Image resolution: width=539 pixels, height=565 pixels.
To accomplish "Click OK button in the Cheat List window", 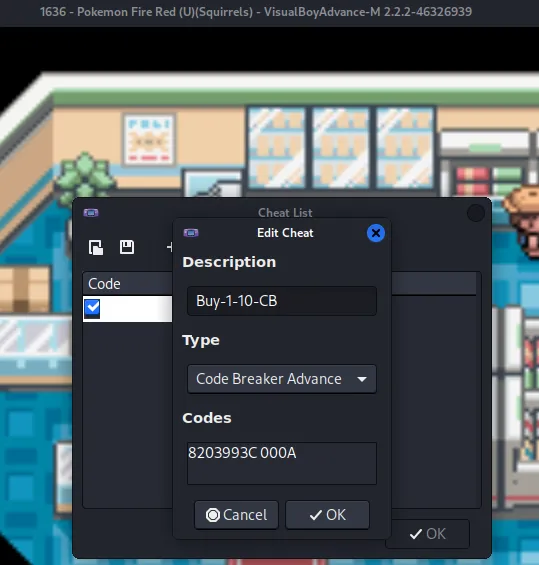I will pos(428,534).
